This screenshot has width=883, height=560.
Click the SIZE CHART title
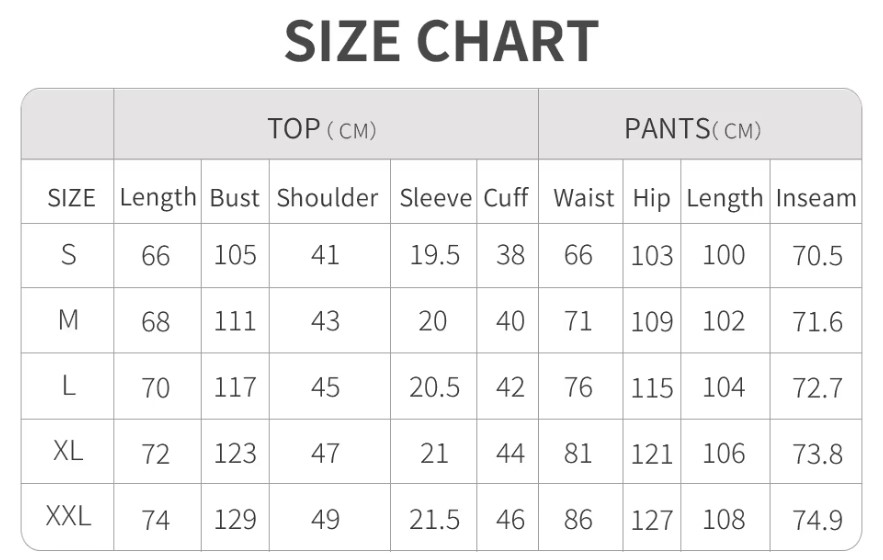pyautogui.click(x=441, y=41)
